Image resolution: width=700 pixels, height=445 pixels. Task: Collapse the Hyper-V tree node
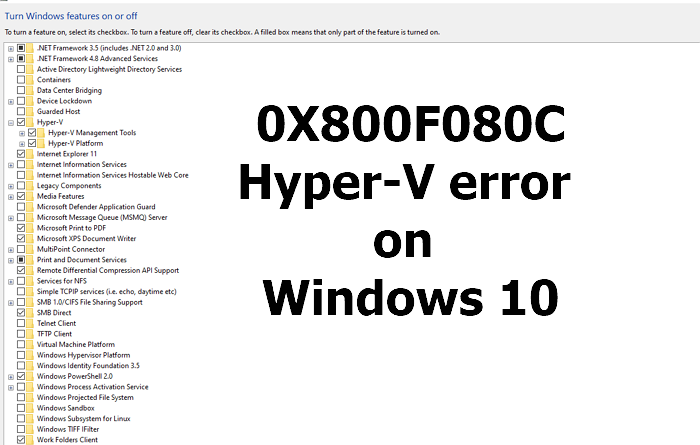pos(11,122)
